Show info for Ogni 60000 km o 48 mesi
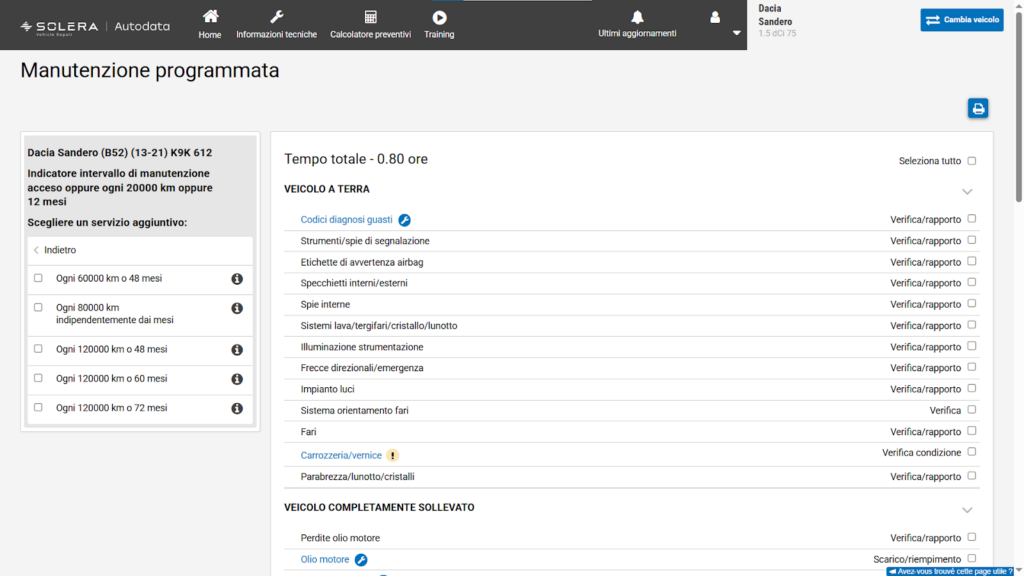This screenshot has width=1024, height=576. point(237,279)
